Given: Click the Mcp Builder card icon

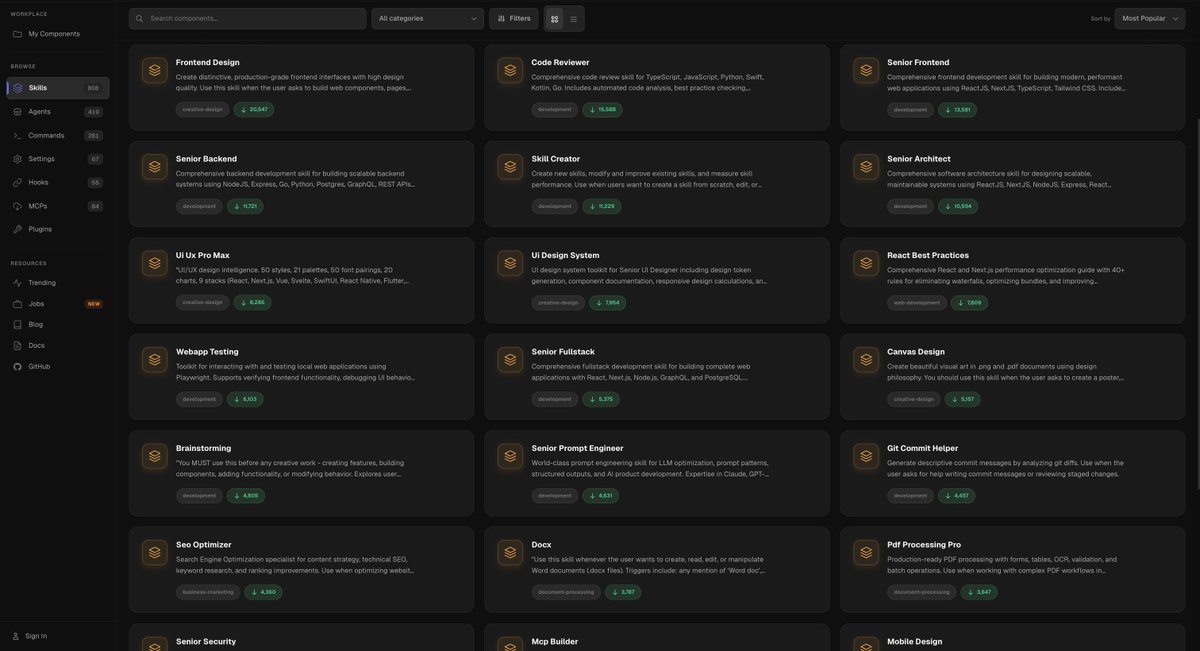Looking at the screenshot, I should (x=510, y=645).
